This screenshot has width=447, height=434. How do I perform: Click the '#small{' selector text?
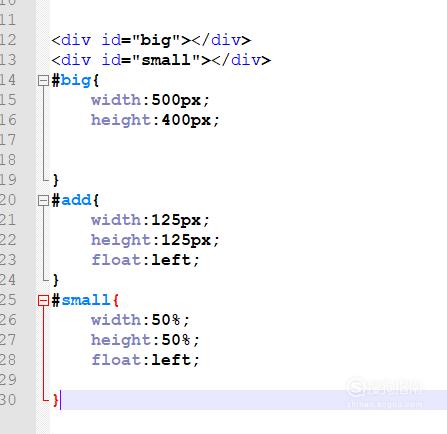coord(85,300)
